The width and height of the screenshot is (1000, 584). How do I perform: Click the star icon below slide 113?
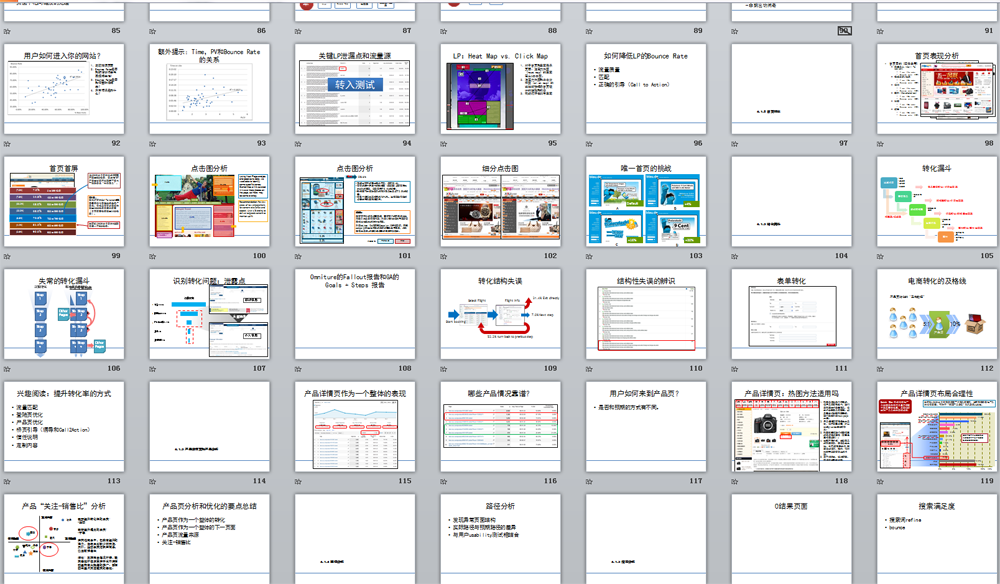coord(9,481)
